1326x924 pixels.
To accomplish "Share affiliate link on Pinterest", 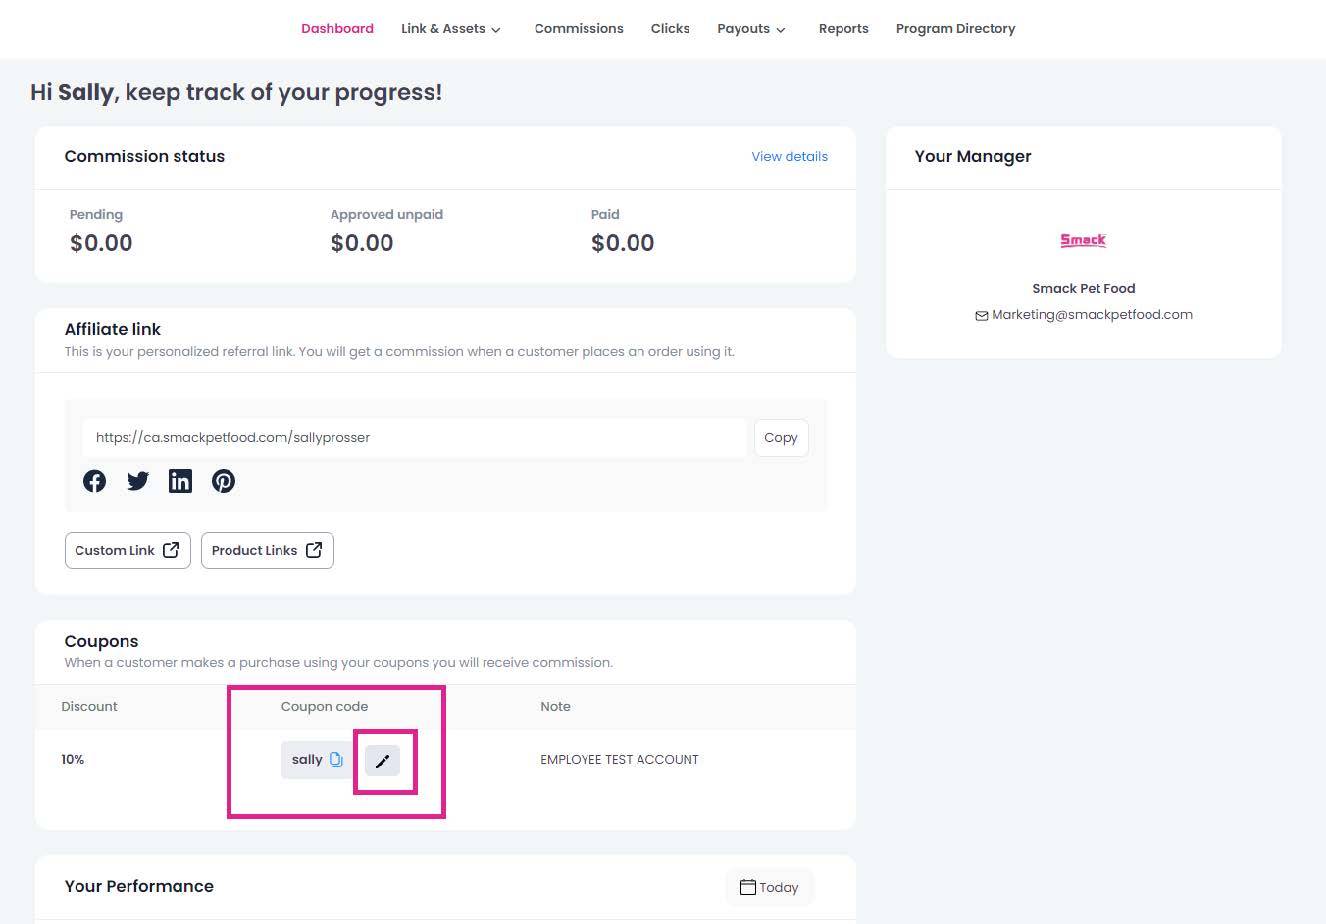I will [x=223, y=481].
